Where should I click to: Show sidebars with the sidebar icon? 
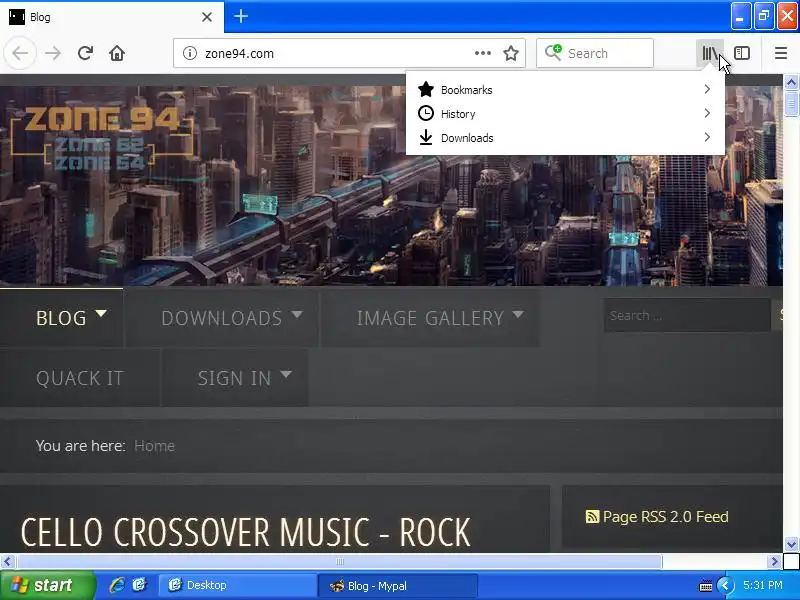[x=742, y=53]
